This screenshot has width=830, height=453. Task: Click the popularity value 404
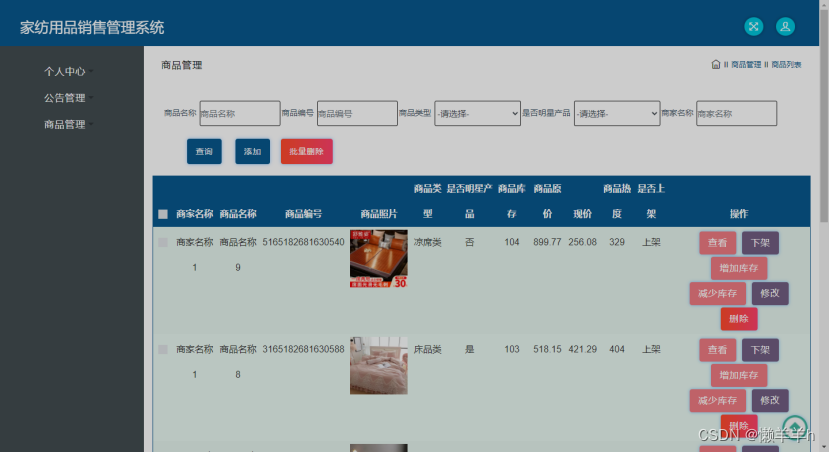[x=617, y=349]
